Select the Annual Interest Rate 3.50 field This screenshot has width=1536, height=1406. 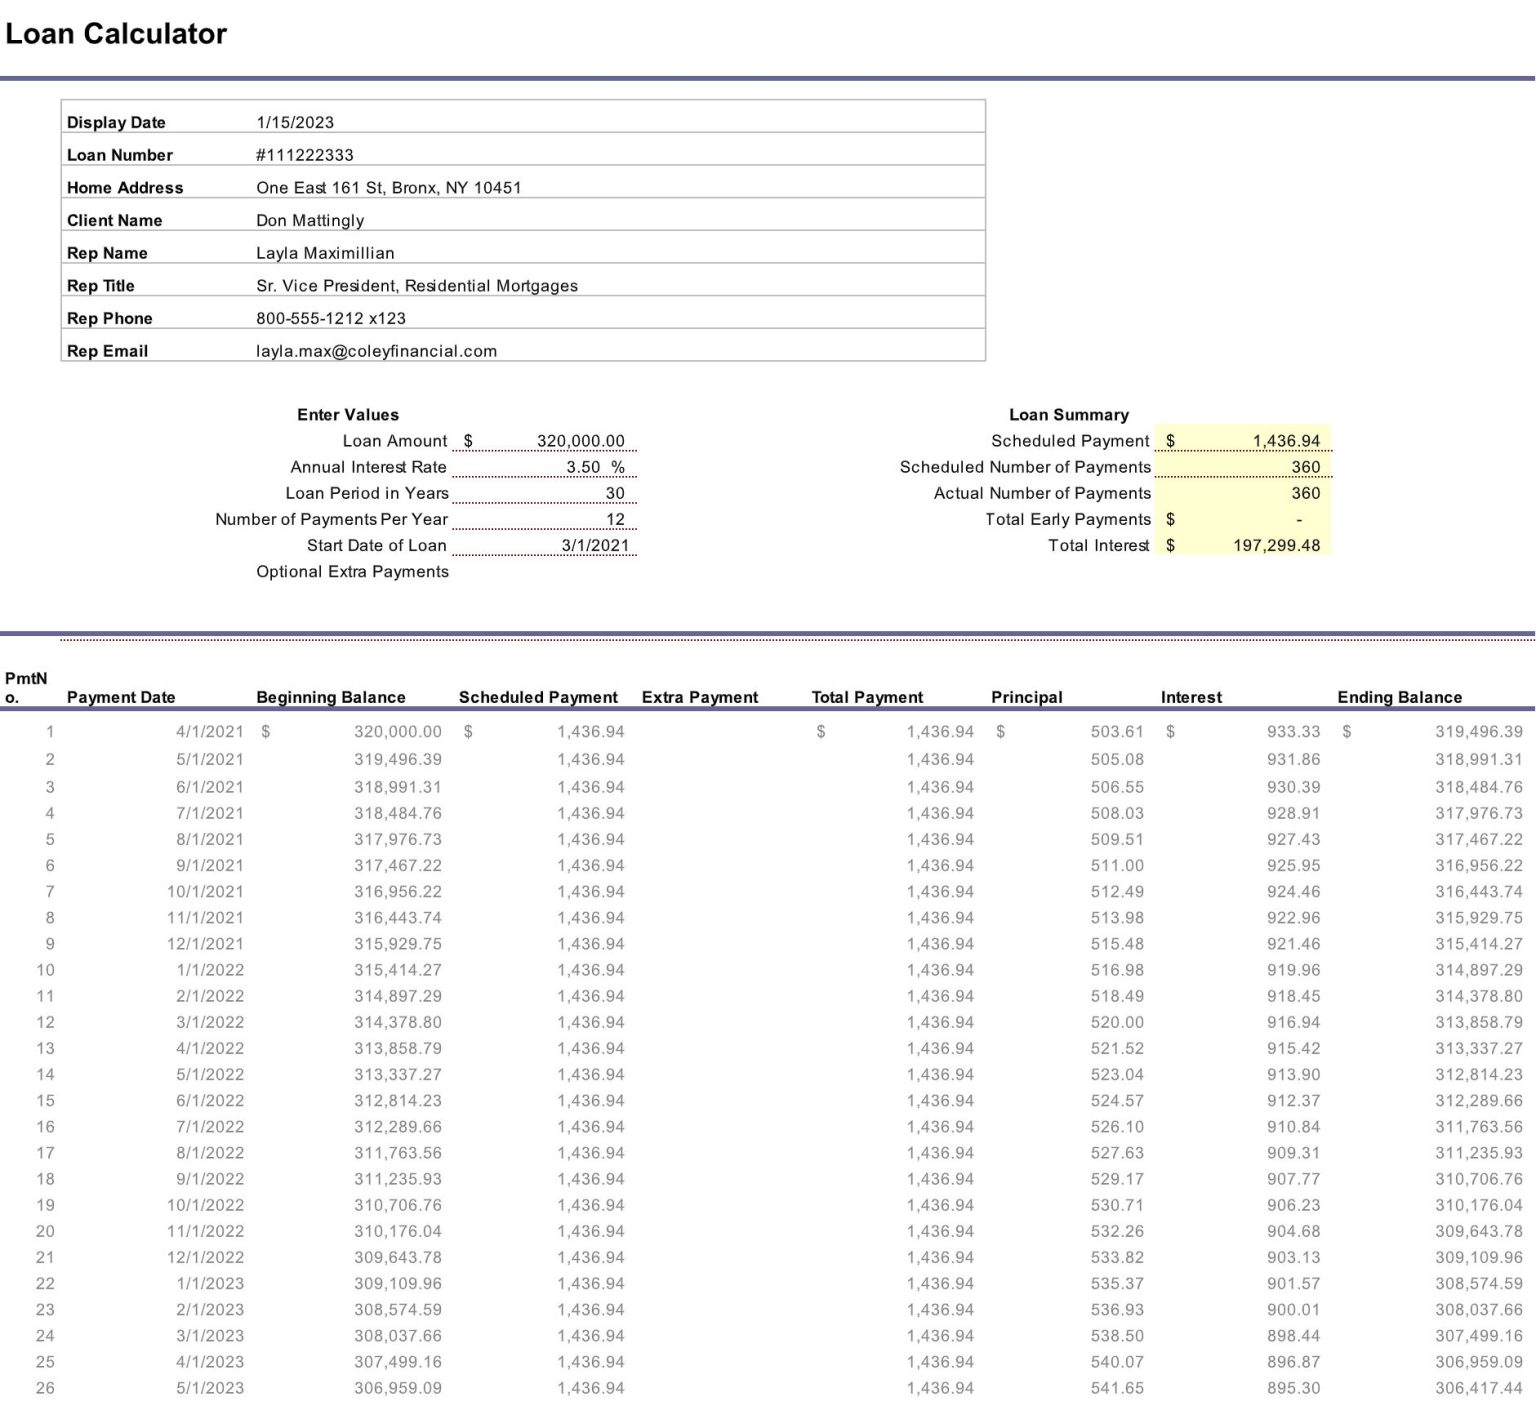(x=583, y=467)
